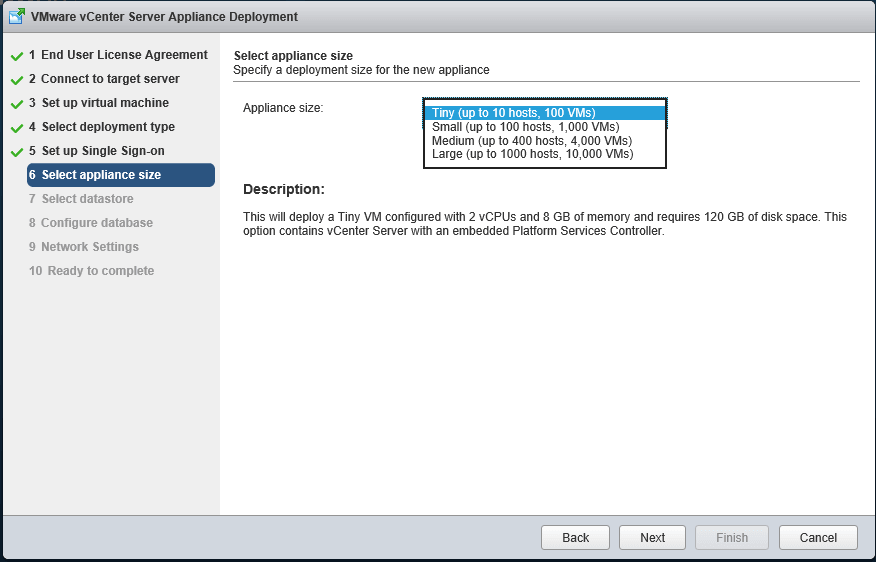Go to step 1 End User License Agreement
The width and height of the screenshot is (876, 562).
118,55
